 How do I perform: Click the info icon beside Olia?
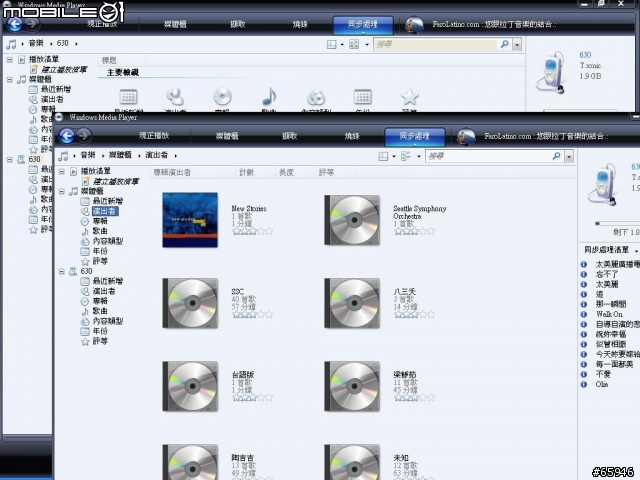[x=584, y=384]
